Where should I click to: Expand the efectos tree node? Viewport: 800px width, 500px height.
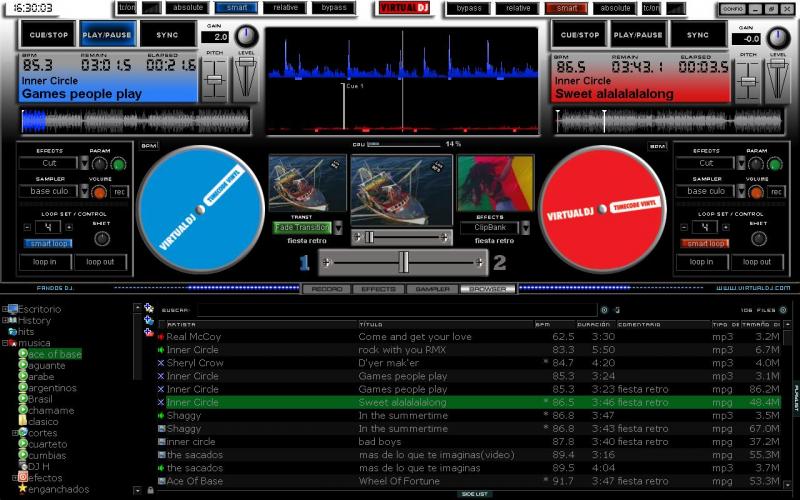(x=15, y=478)
